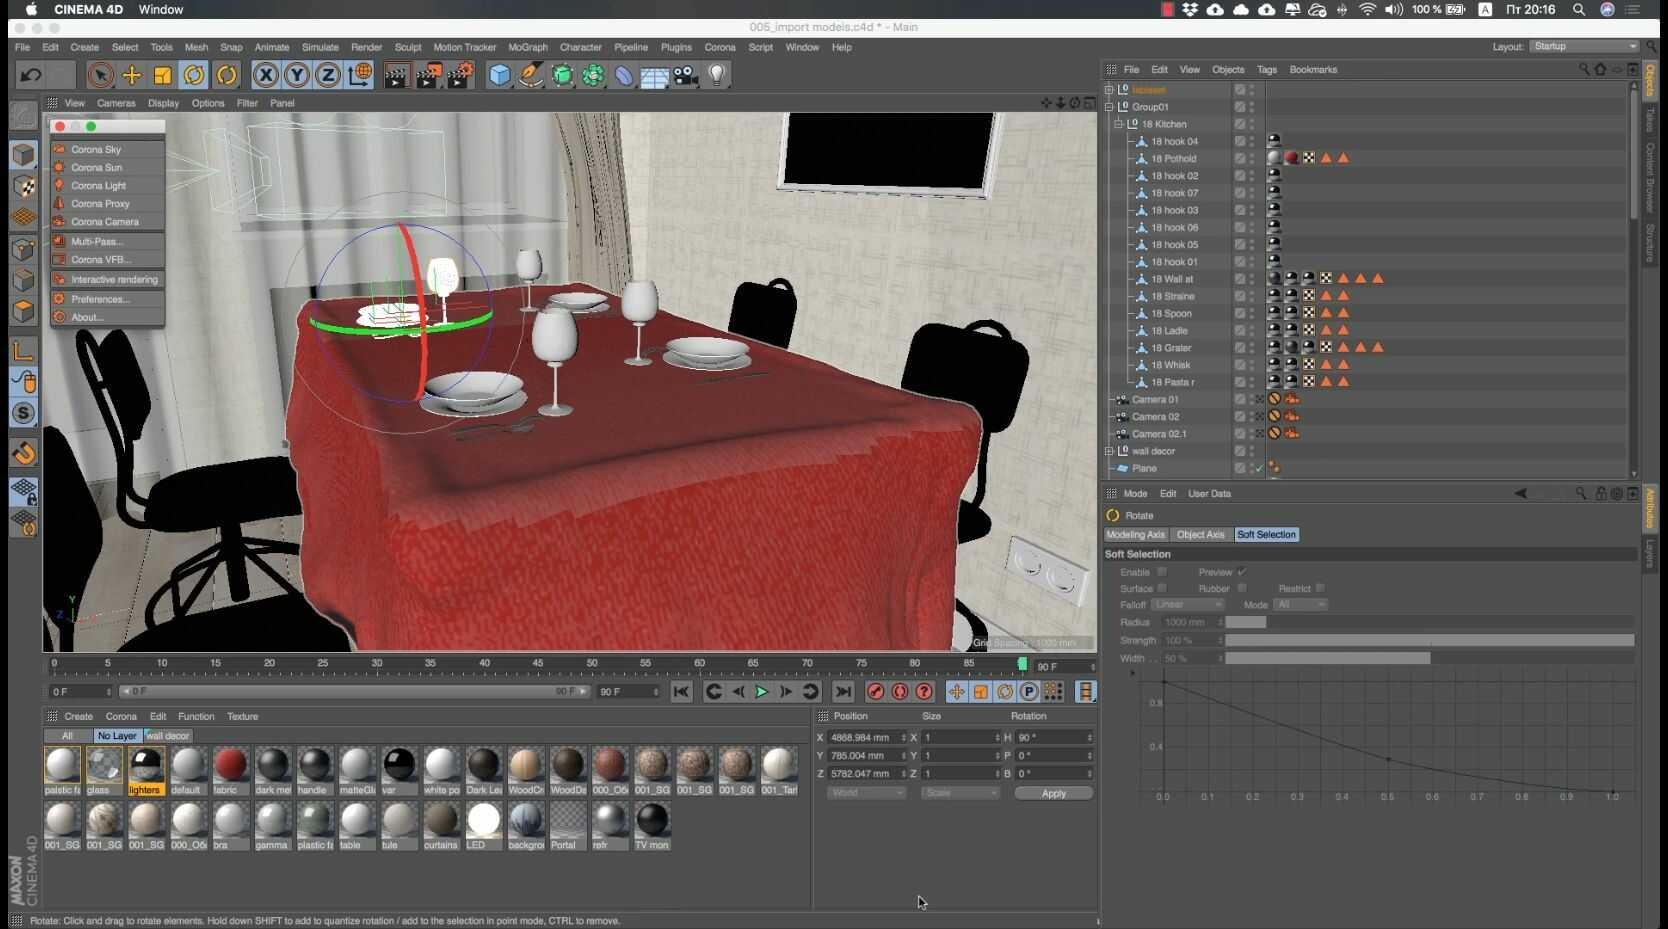The height and width of the screenshot is (929, 1668).
Task: Add a Cube primitive object
Action: 499,75
